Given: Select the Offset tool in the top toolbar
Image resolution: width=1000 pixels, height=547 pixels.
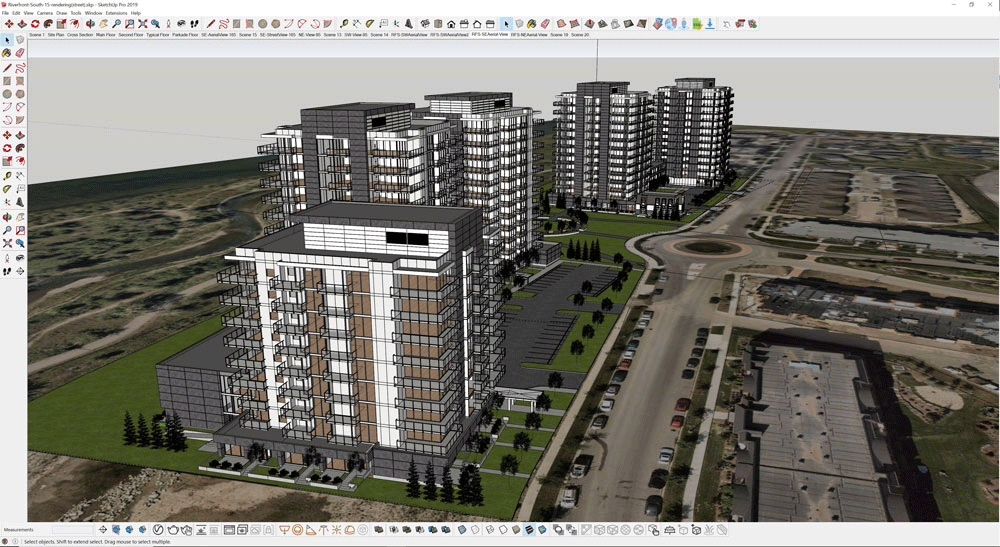Looking at the screenshot, I should (x=75, y=24).
